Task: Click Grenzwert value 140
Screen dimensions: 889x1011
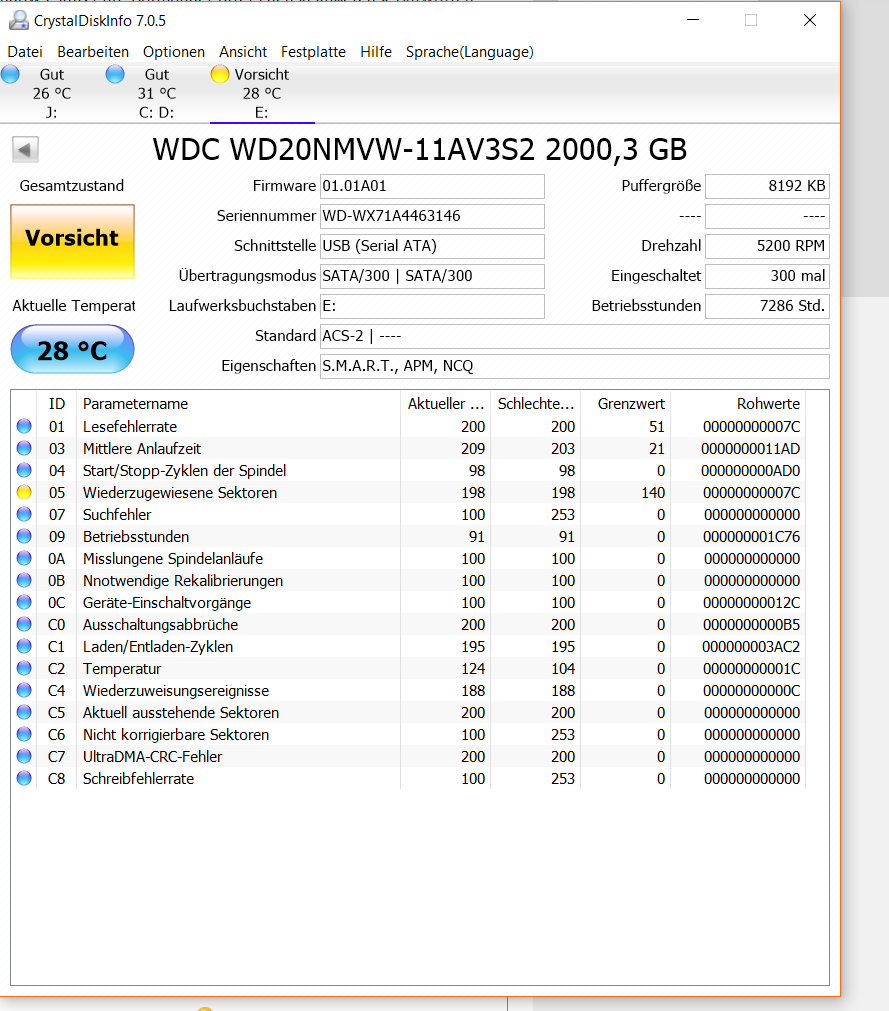Action: pos(653,493)
